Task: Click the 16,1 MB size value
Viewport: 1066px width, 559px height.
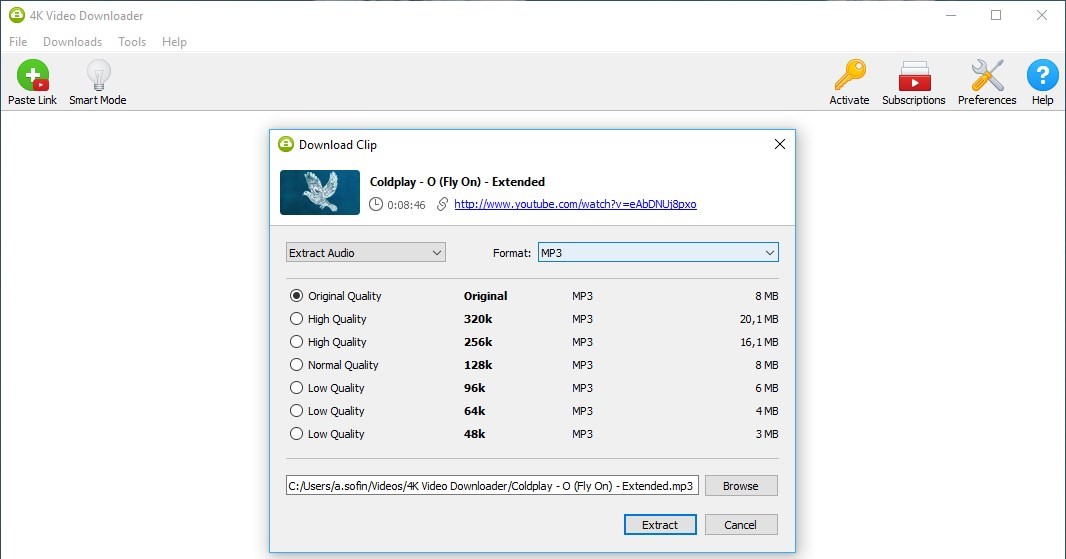Action: click(x=759, y=342)
